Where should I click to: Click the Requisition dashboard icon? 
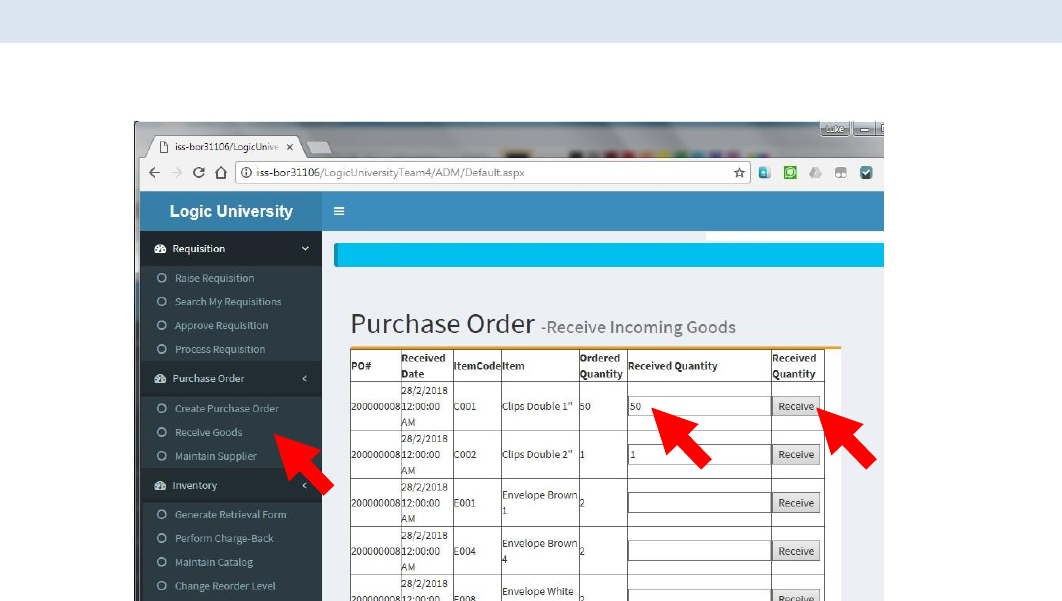pos(160,249)
